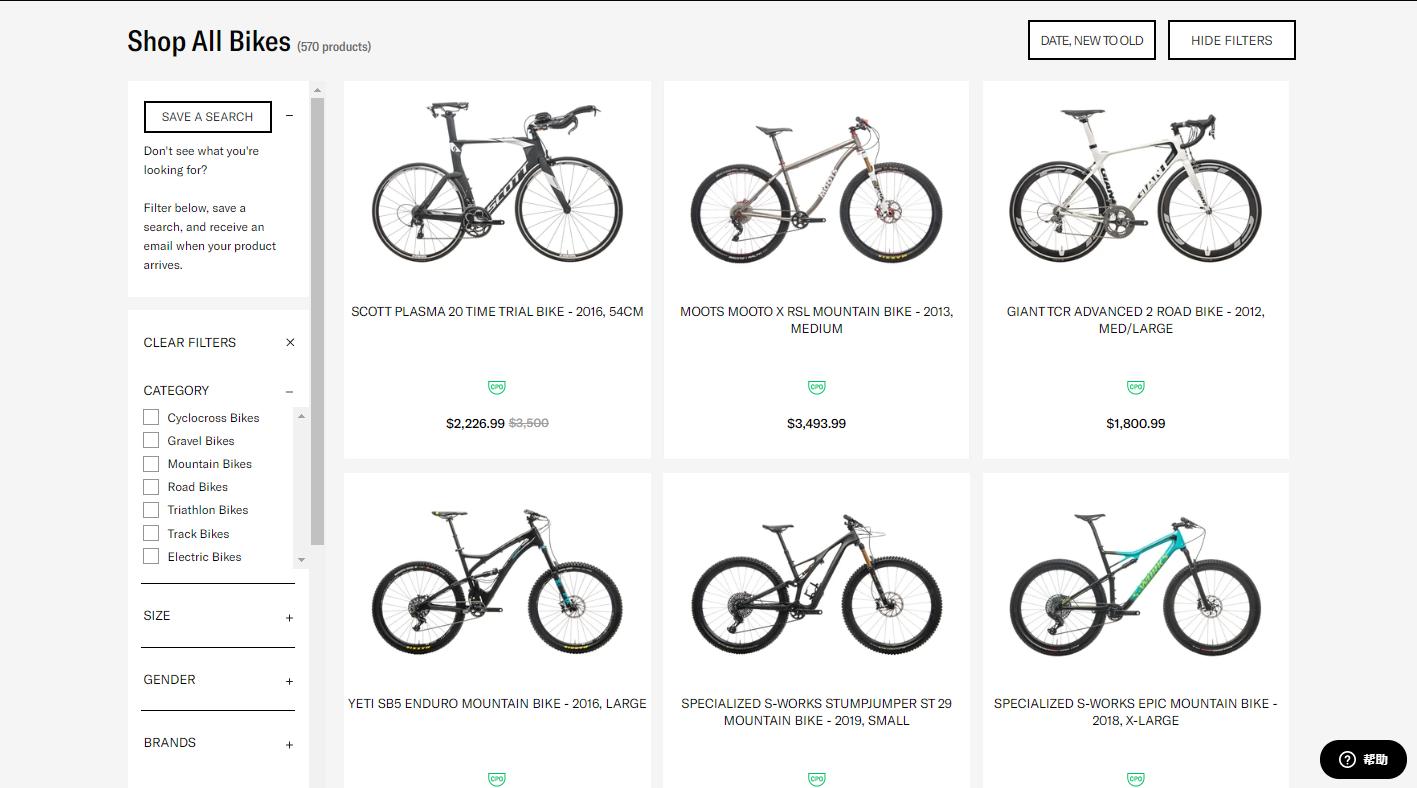The height and width of the screenshot is (788, 1417).
Task: Check the Cyclocross Bikes checkbox
Action: 151,417
